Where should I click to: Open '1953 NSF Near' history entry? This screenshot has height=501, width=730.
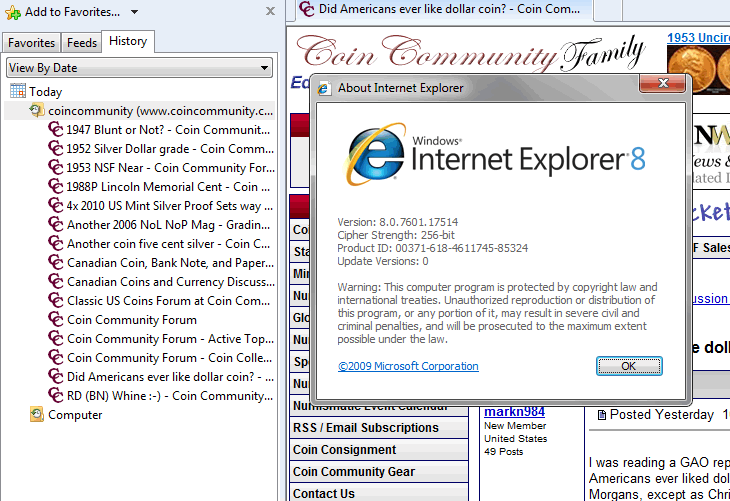tap(170, 168)
